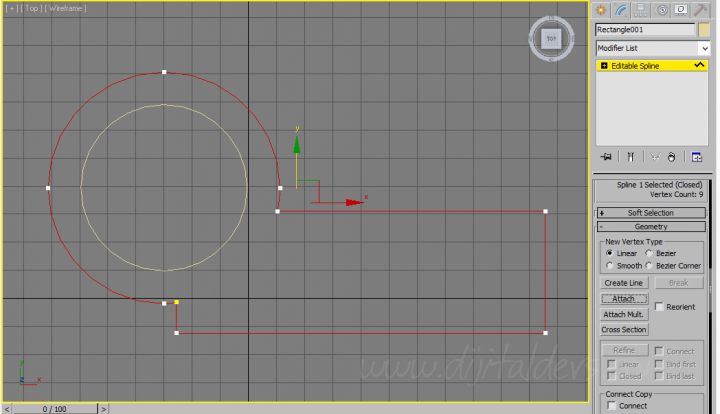Click the gizmo X axis red arrow
The height and width of the screenshot is (414, 720).
[x=354, y=202]
